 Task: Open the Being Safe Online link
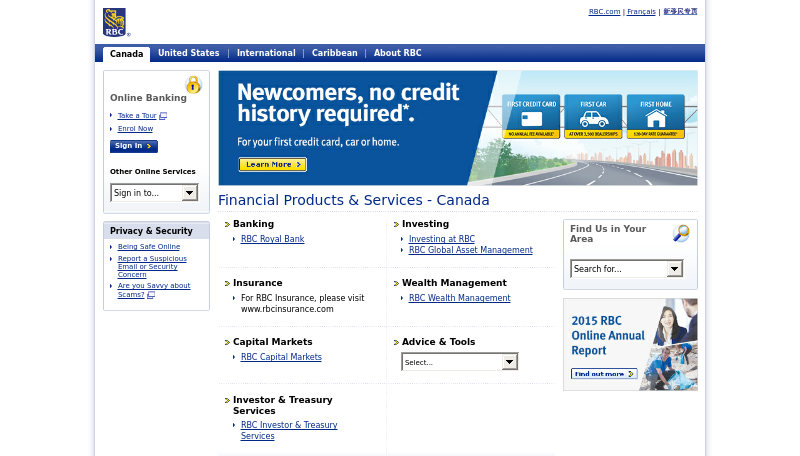coord(149,246)
